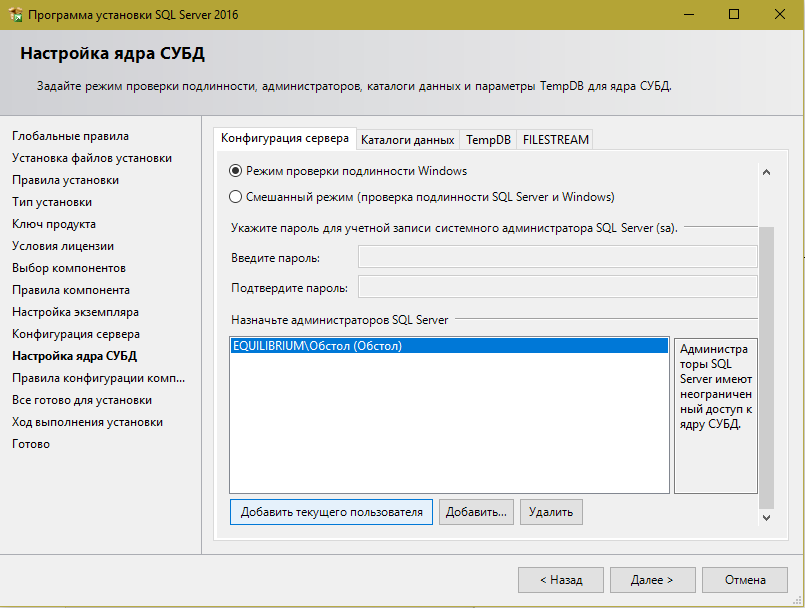Click the Все готово для установки step
This screenshot has width=805, height=608.
click(82, 400)
